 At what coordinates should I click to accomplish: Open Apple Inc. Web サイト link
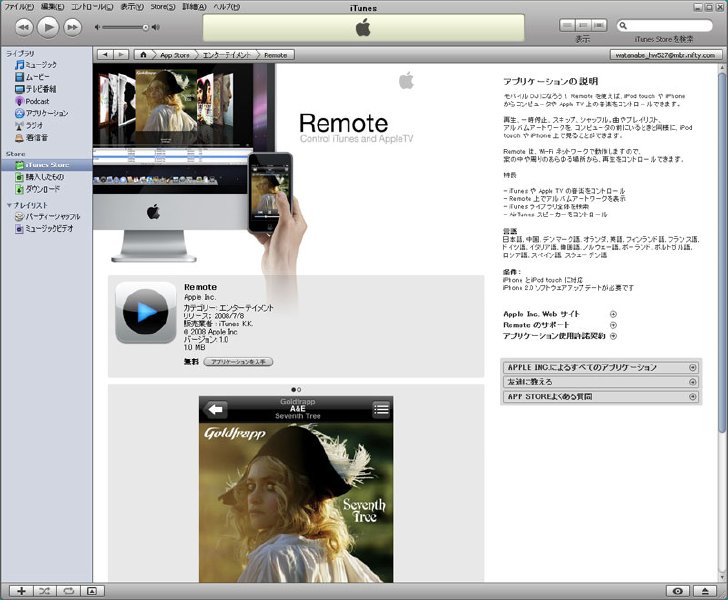(x=541, y=314)
